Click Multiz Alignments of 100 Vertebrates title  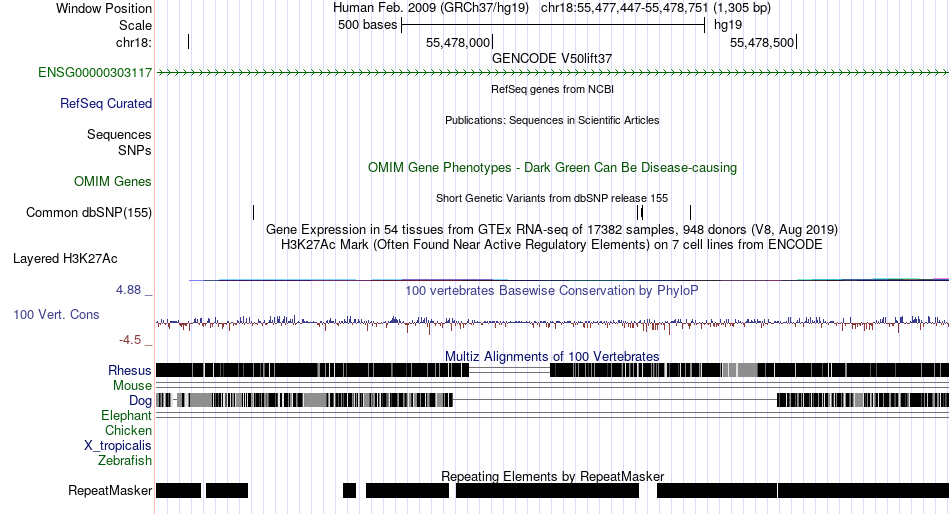(x=552, y=356)
